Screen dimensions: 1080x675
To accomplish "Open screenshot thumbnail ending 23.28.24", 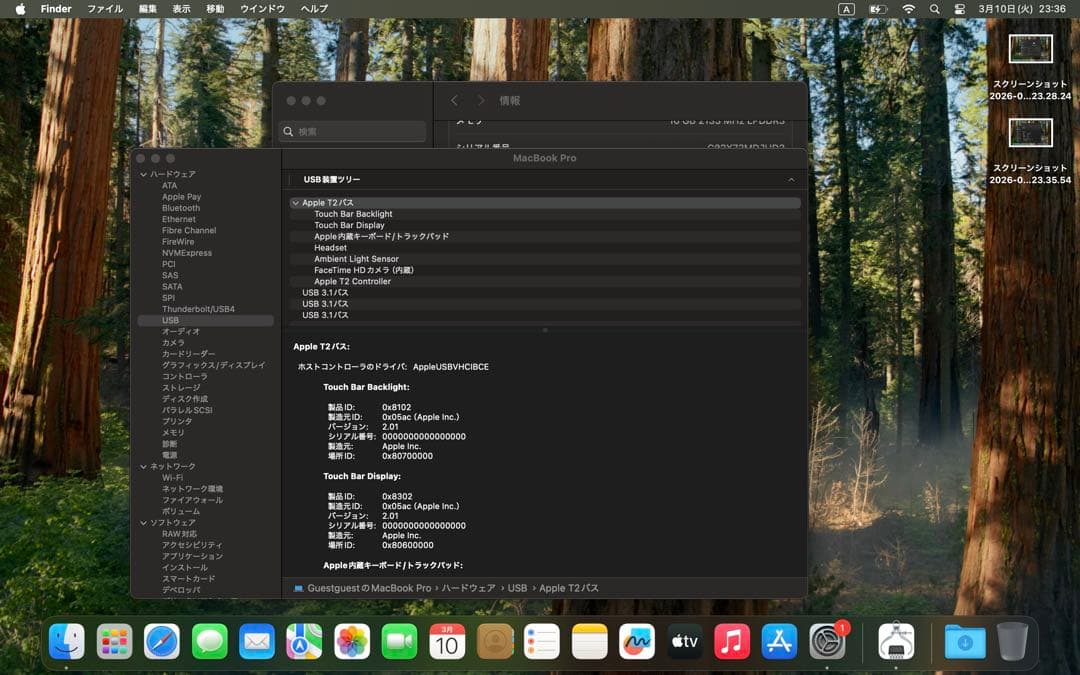I will point(1030,50).
